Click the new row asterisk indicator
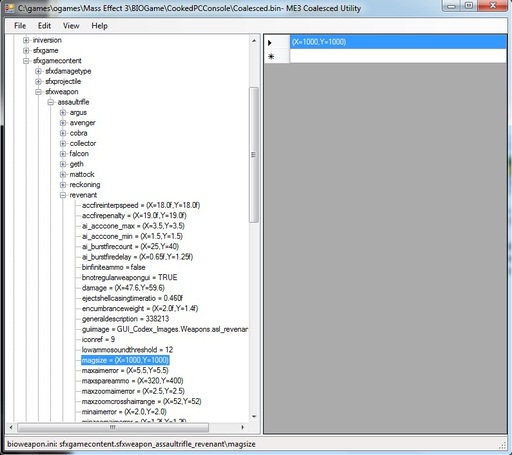512x455 pixels. tap(271, 56)
